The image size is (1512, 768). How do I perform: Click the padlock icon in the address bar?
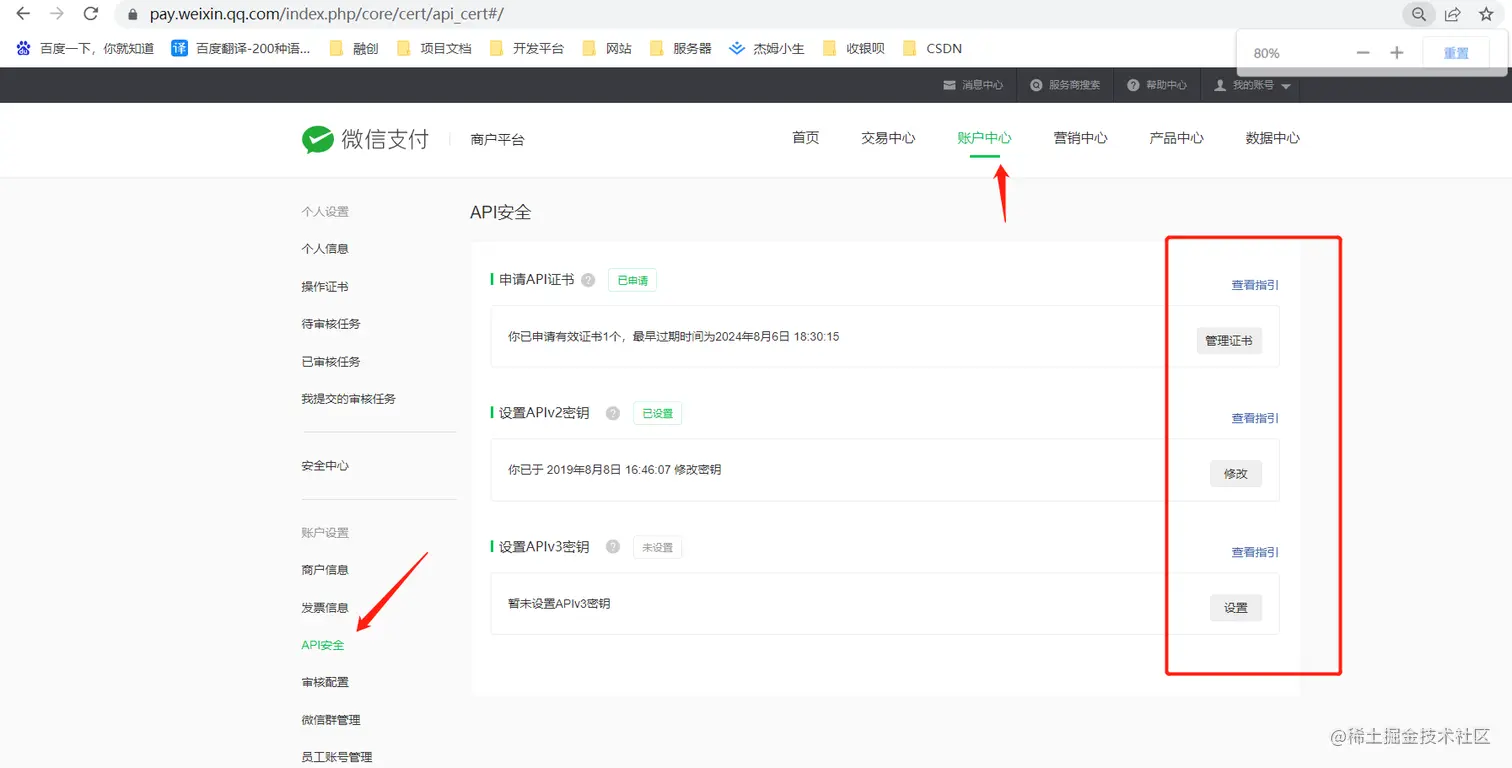pos(133,15)
